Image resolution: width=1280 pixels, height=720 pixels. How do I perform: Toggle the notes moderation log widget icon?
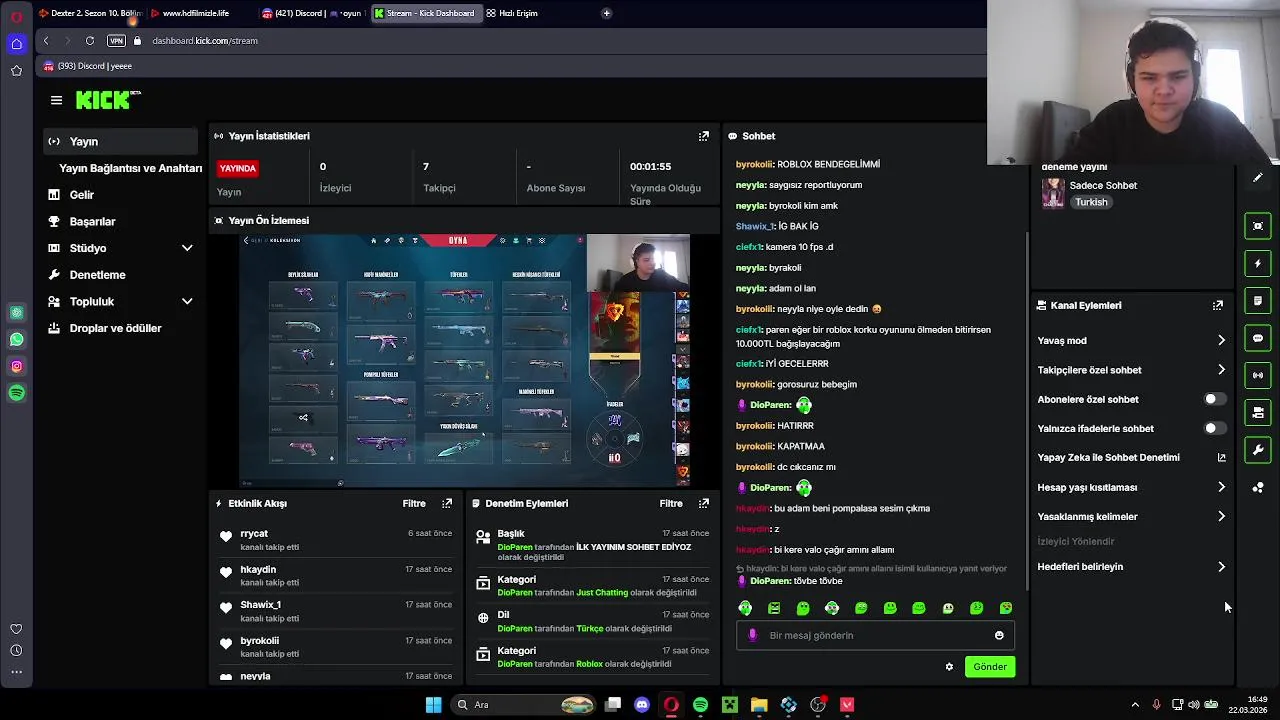1258,301
